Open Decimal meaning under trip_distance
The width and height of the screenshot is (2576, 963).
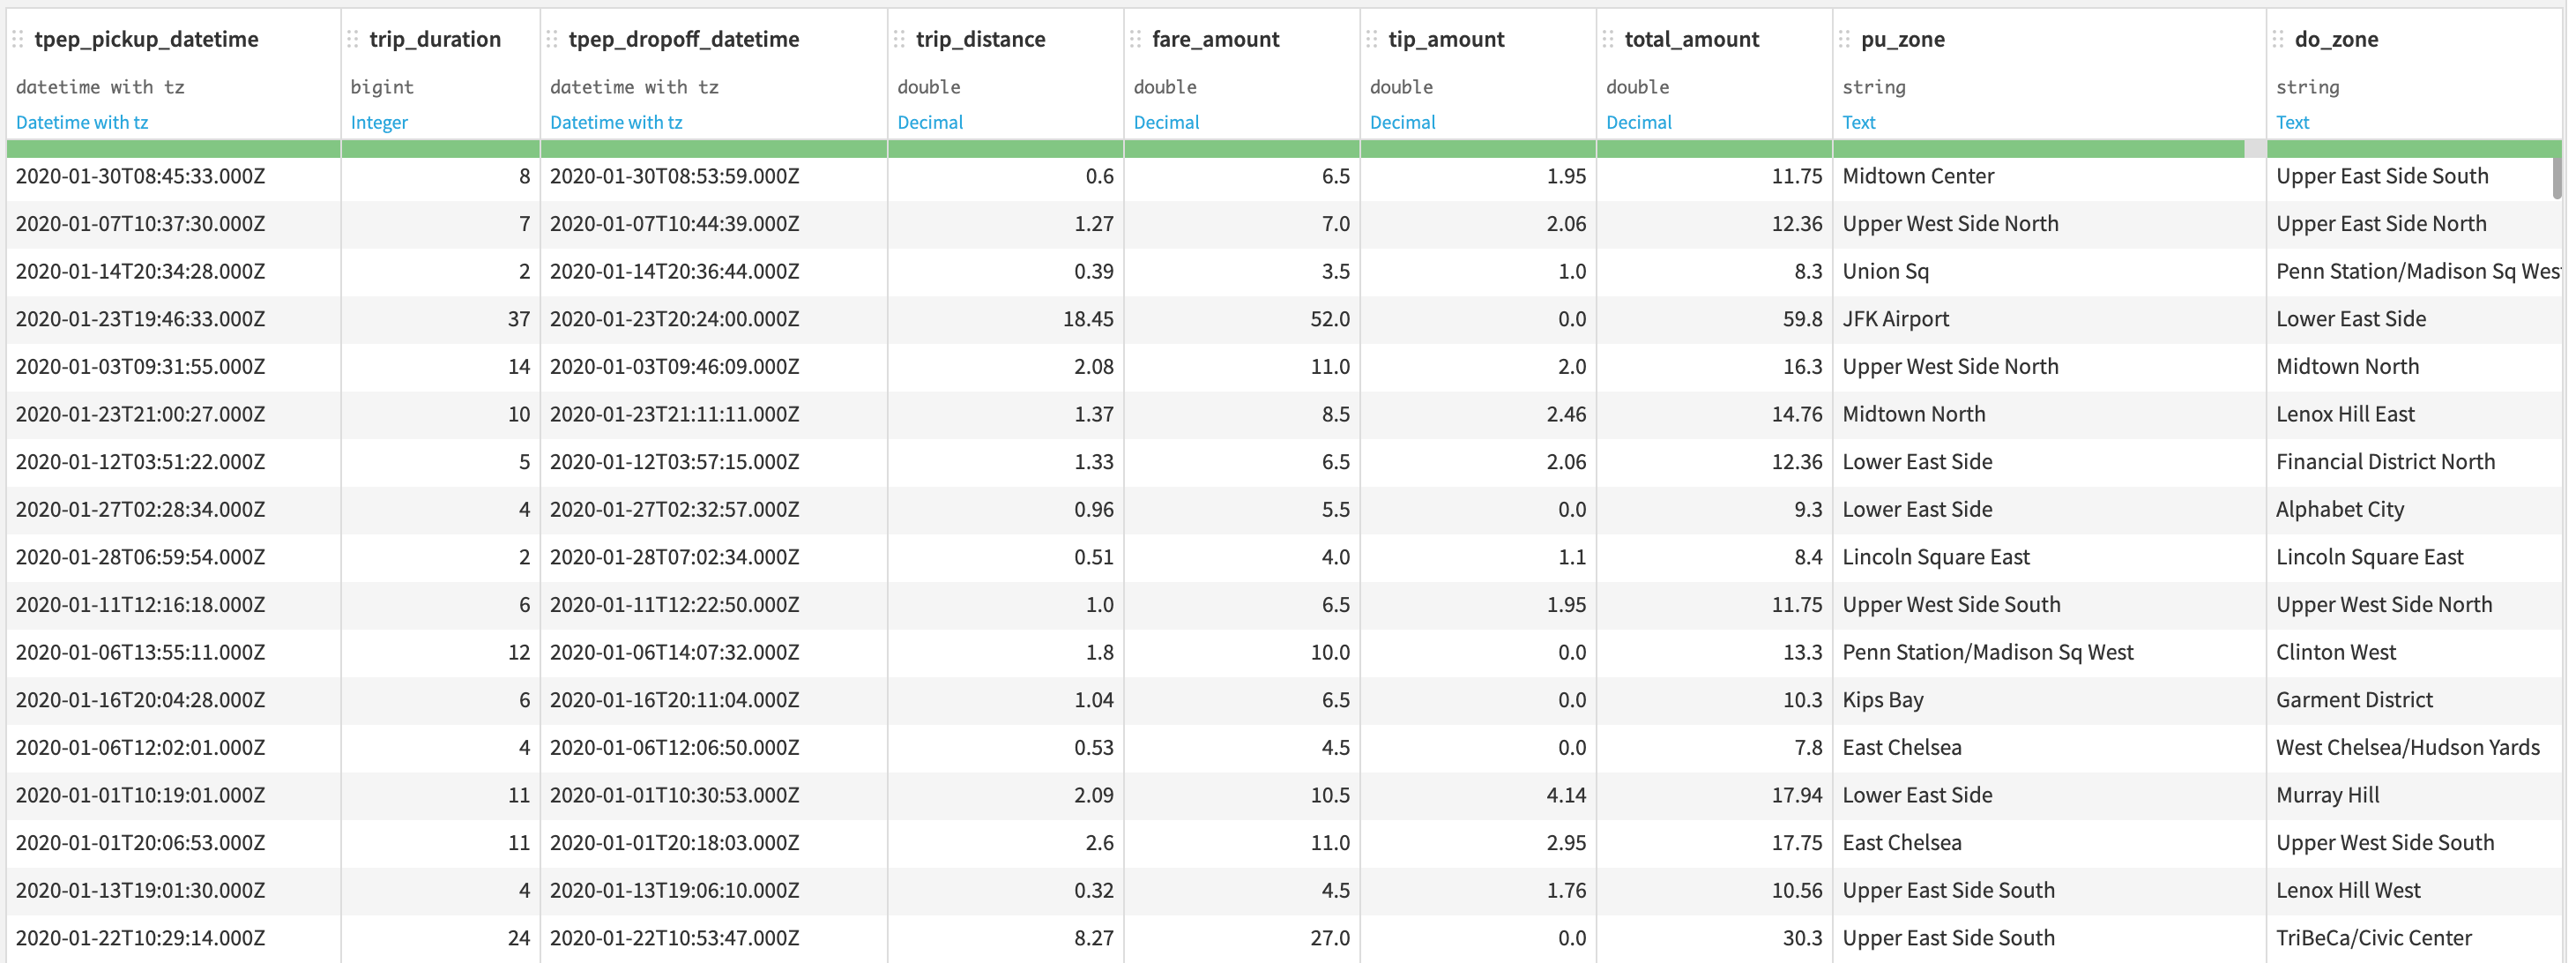click(929, 122)
